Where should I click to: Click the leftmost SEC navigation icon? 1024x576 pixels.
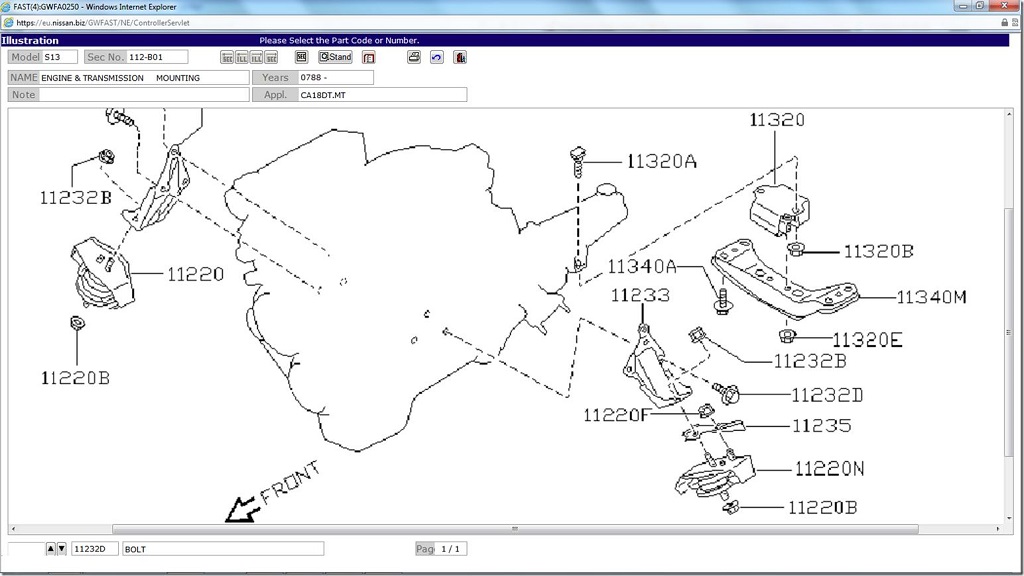click(227, 58)
